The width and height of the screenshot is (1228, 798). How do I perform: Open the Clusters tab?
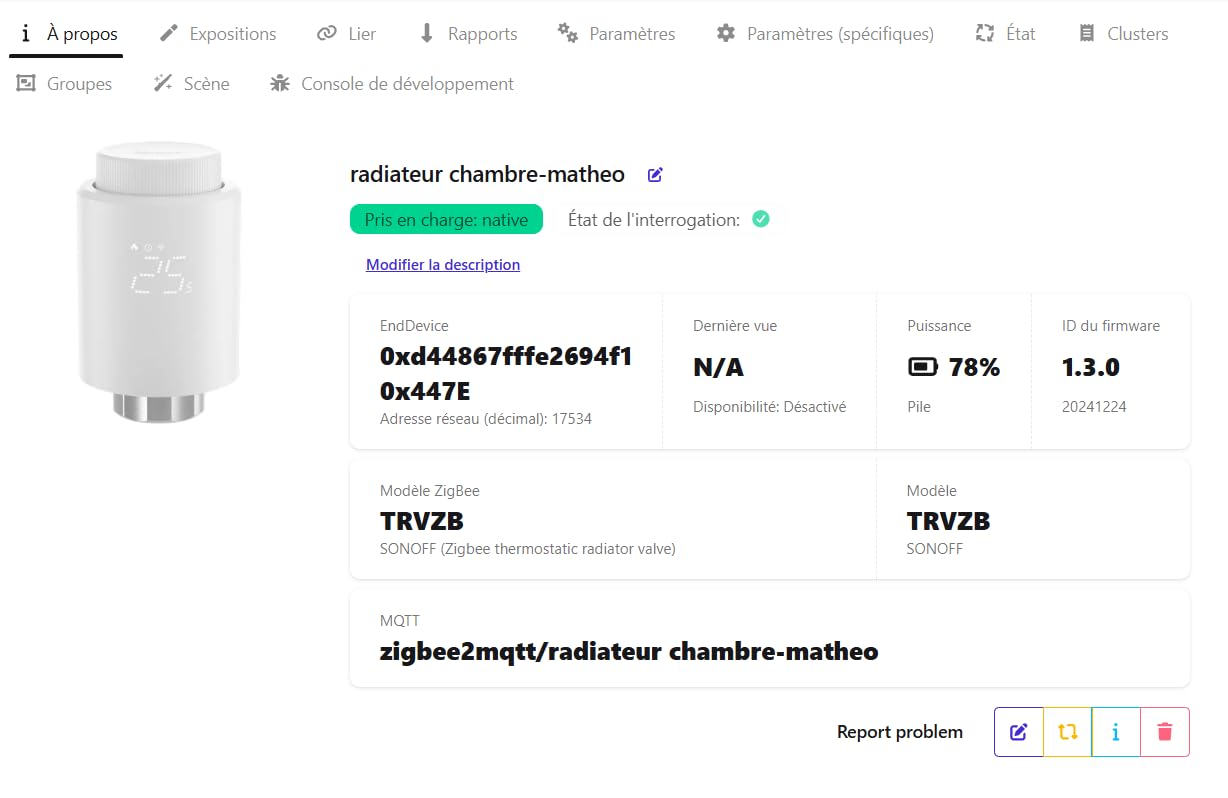pyautogui.click(x=1123, y=34)
